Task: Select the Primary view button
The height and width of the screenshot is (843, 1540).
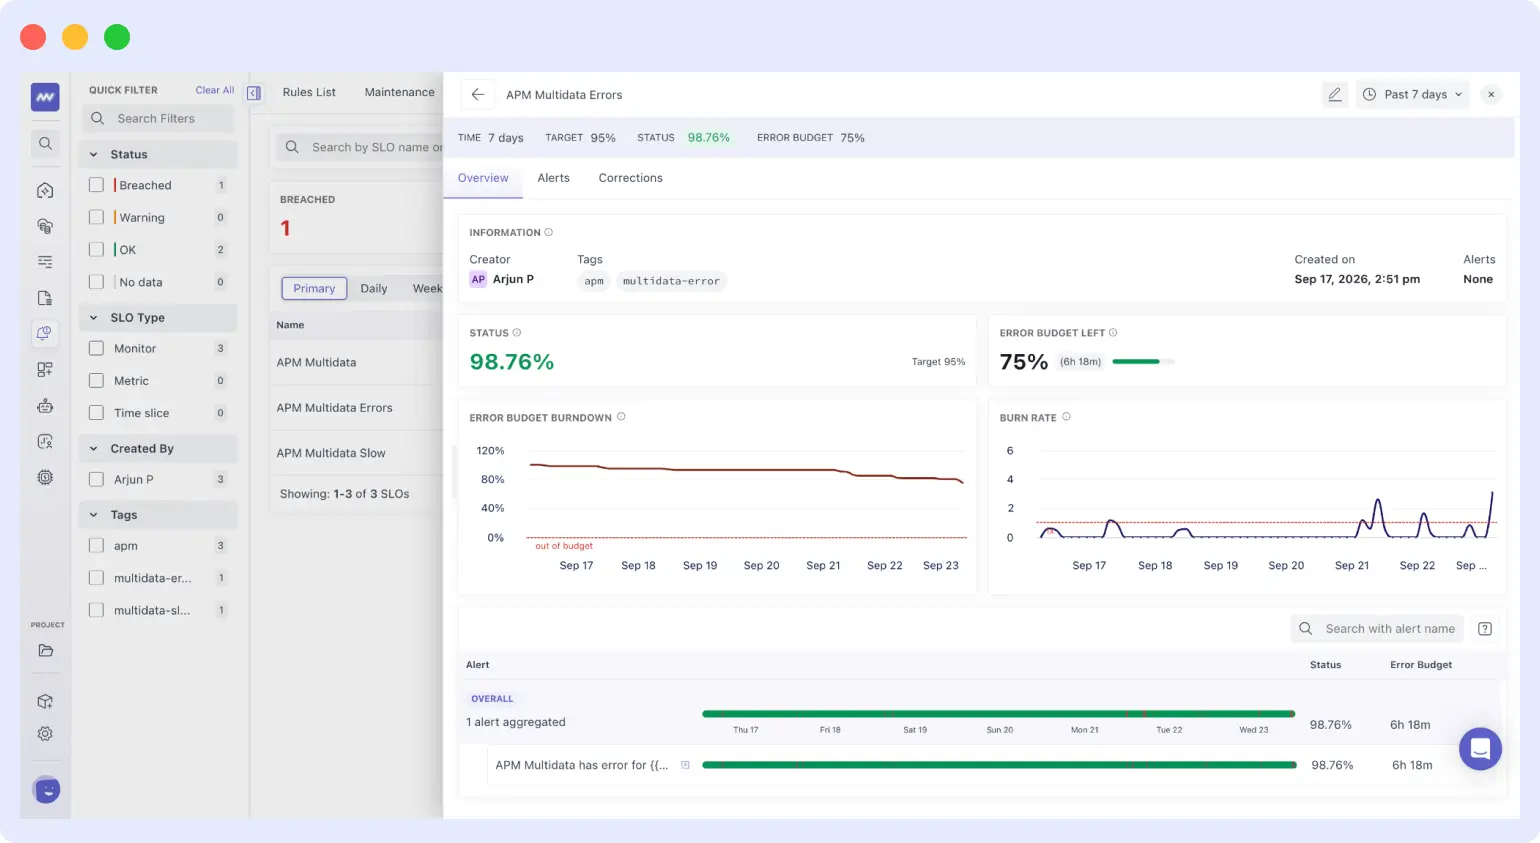Action: 314,288
